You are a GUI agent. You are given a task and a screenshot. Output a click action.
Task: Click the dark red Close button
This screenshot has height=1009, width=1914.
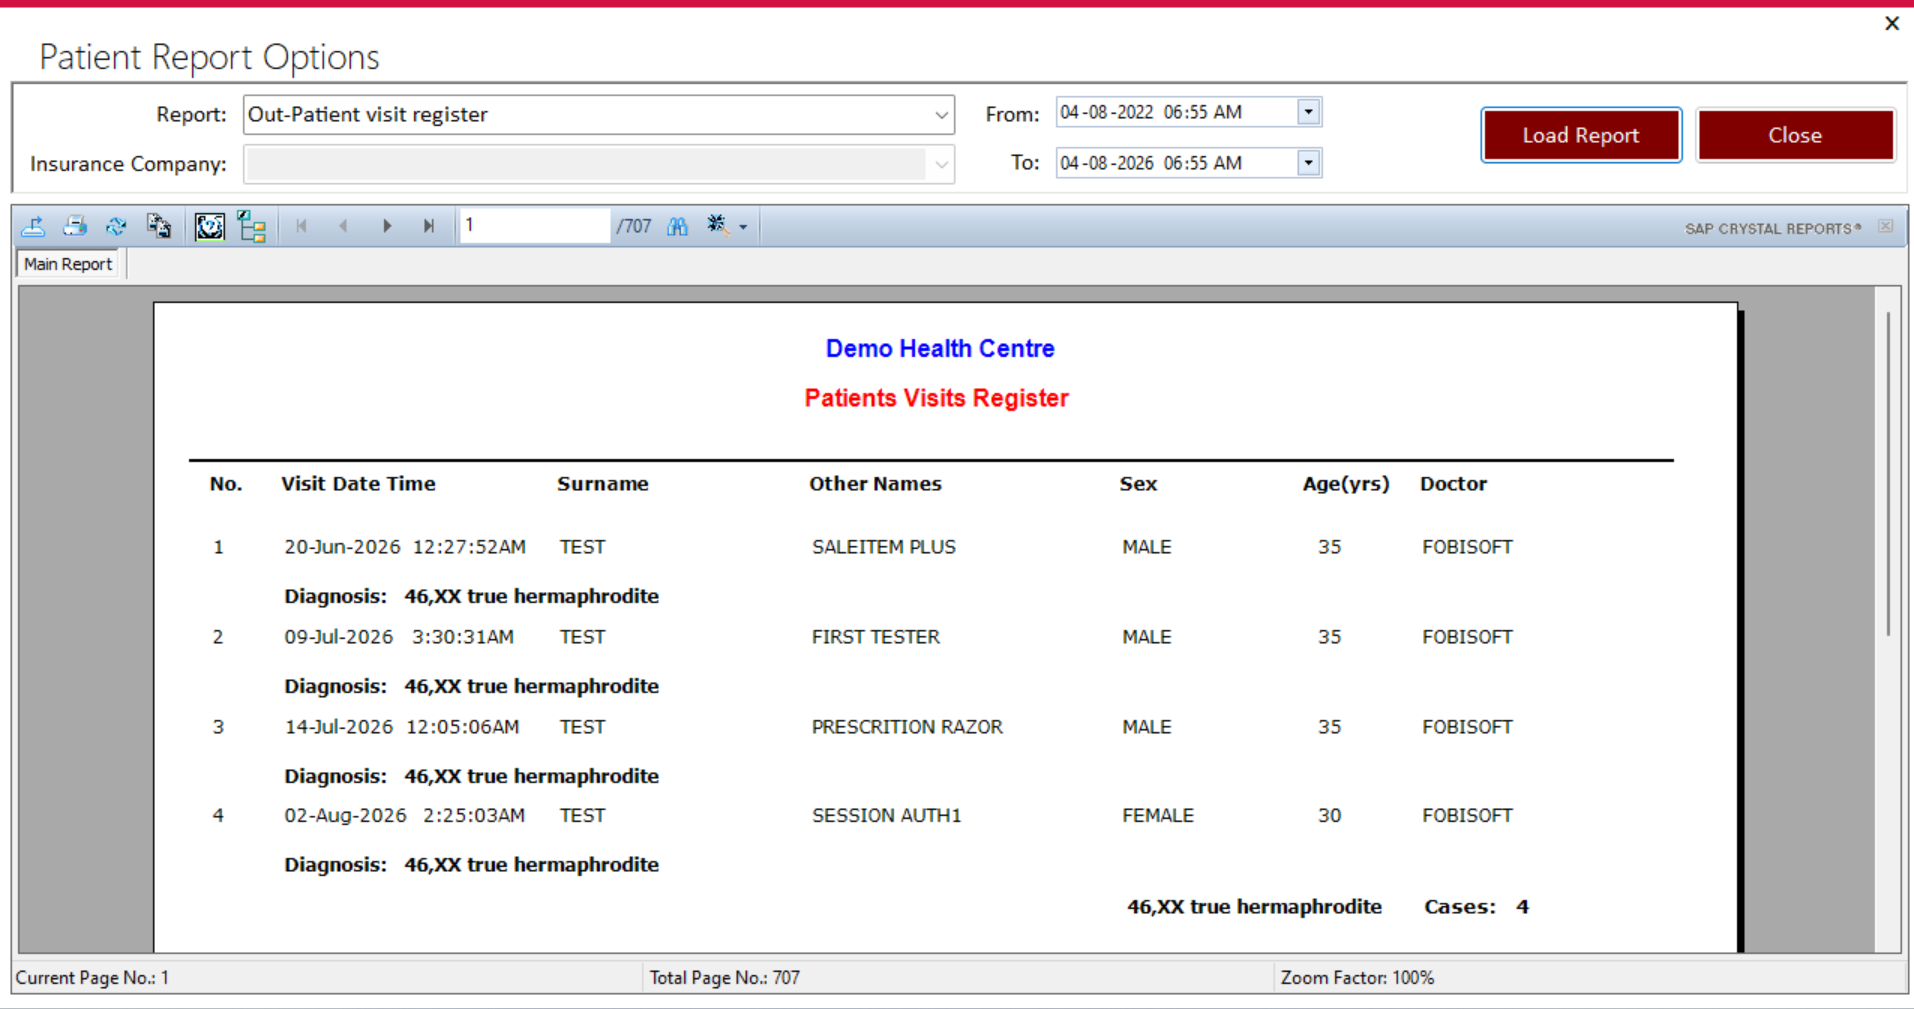tap(1795, 135)
